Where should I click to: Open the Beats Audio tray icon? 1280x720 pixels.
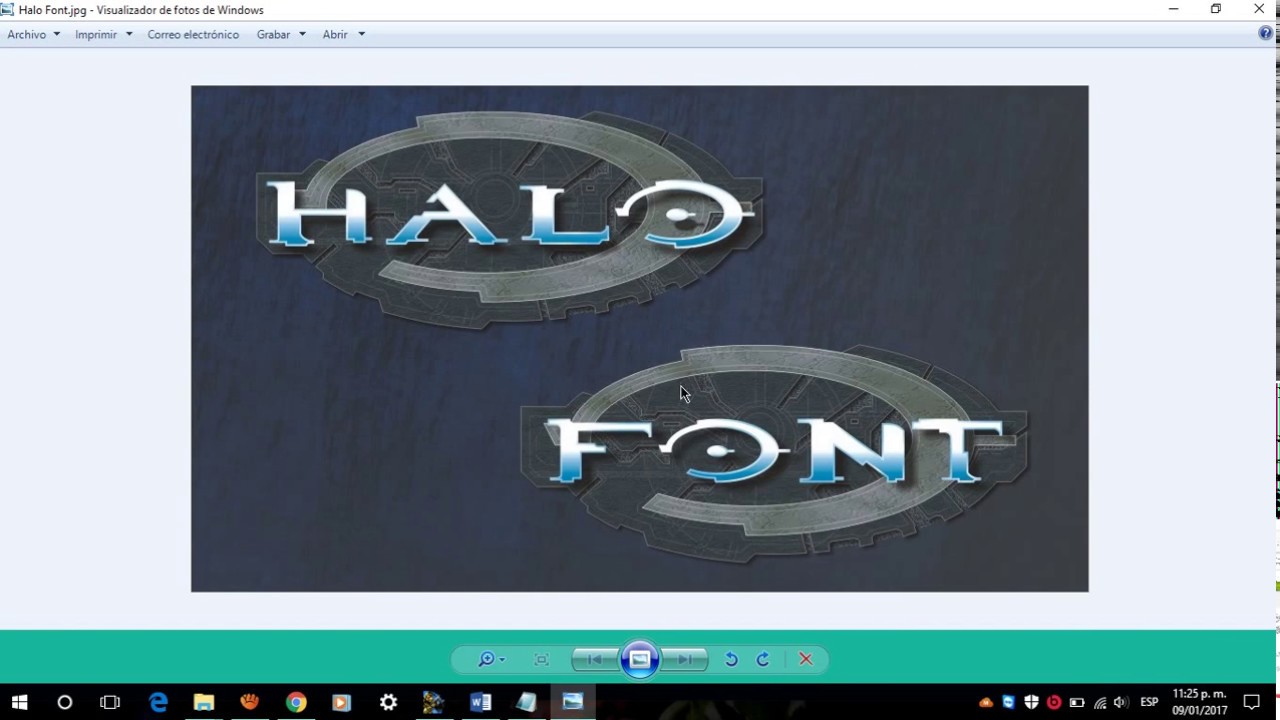tap(1054, 702)
